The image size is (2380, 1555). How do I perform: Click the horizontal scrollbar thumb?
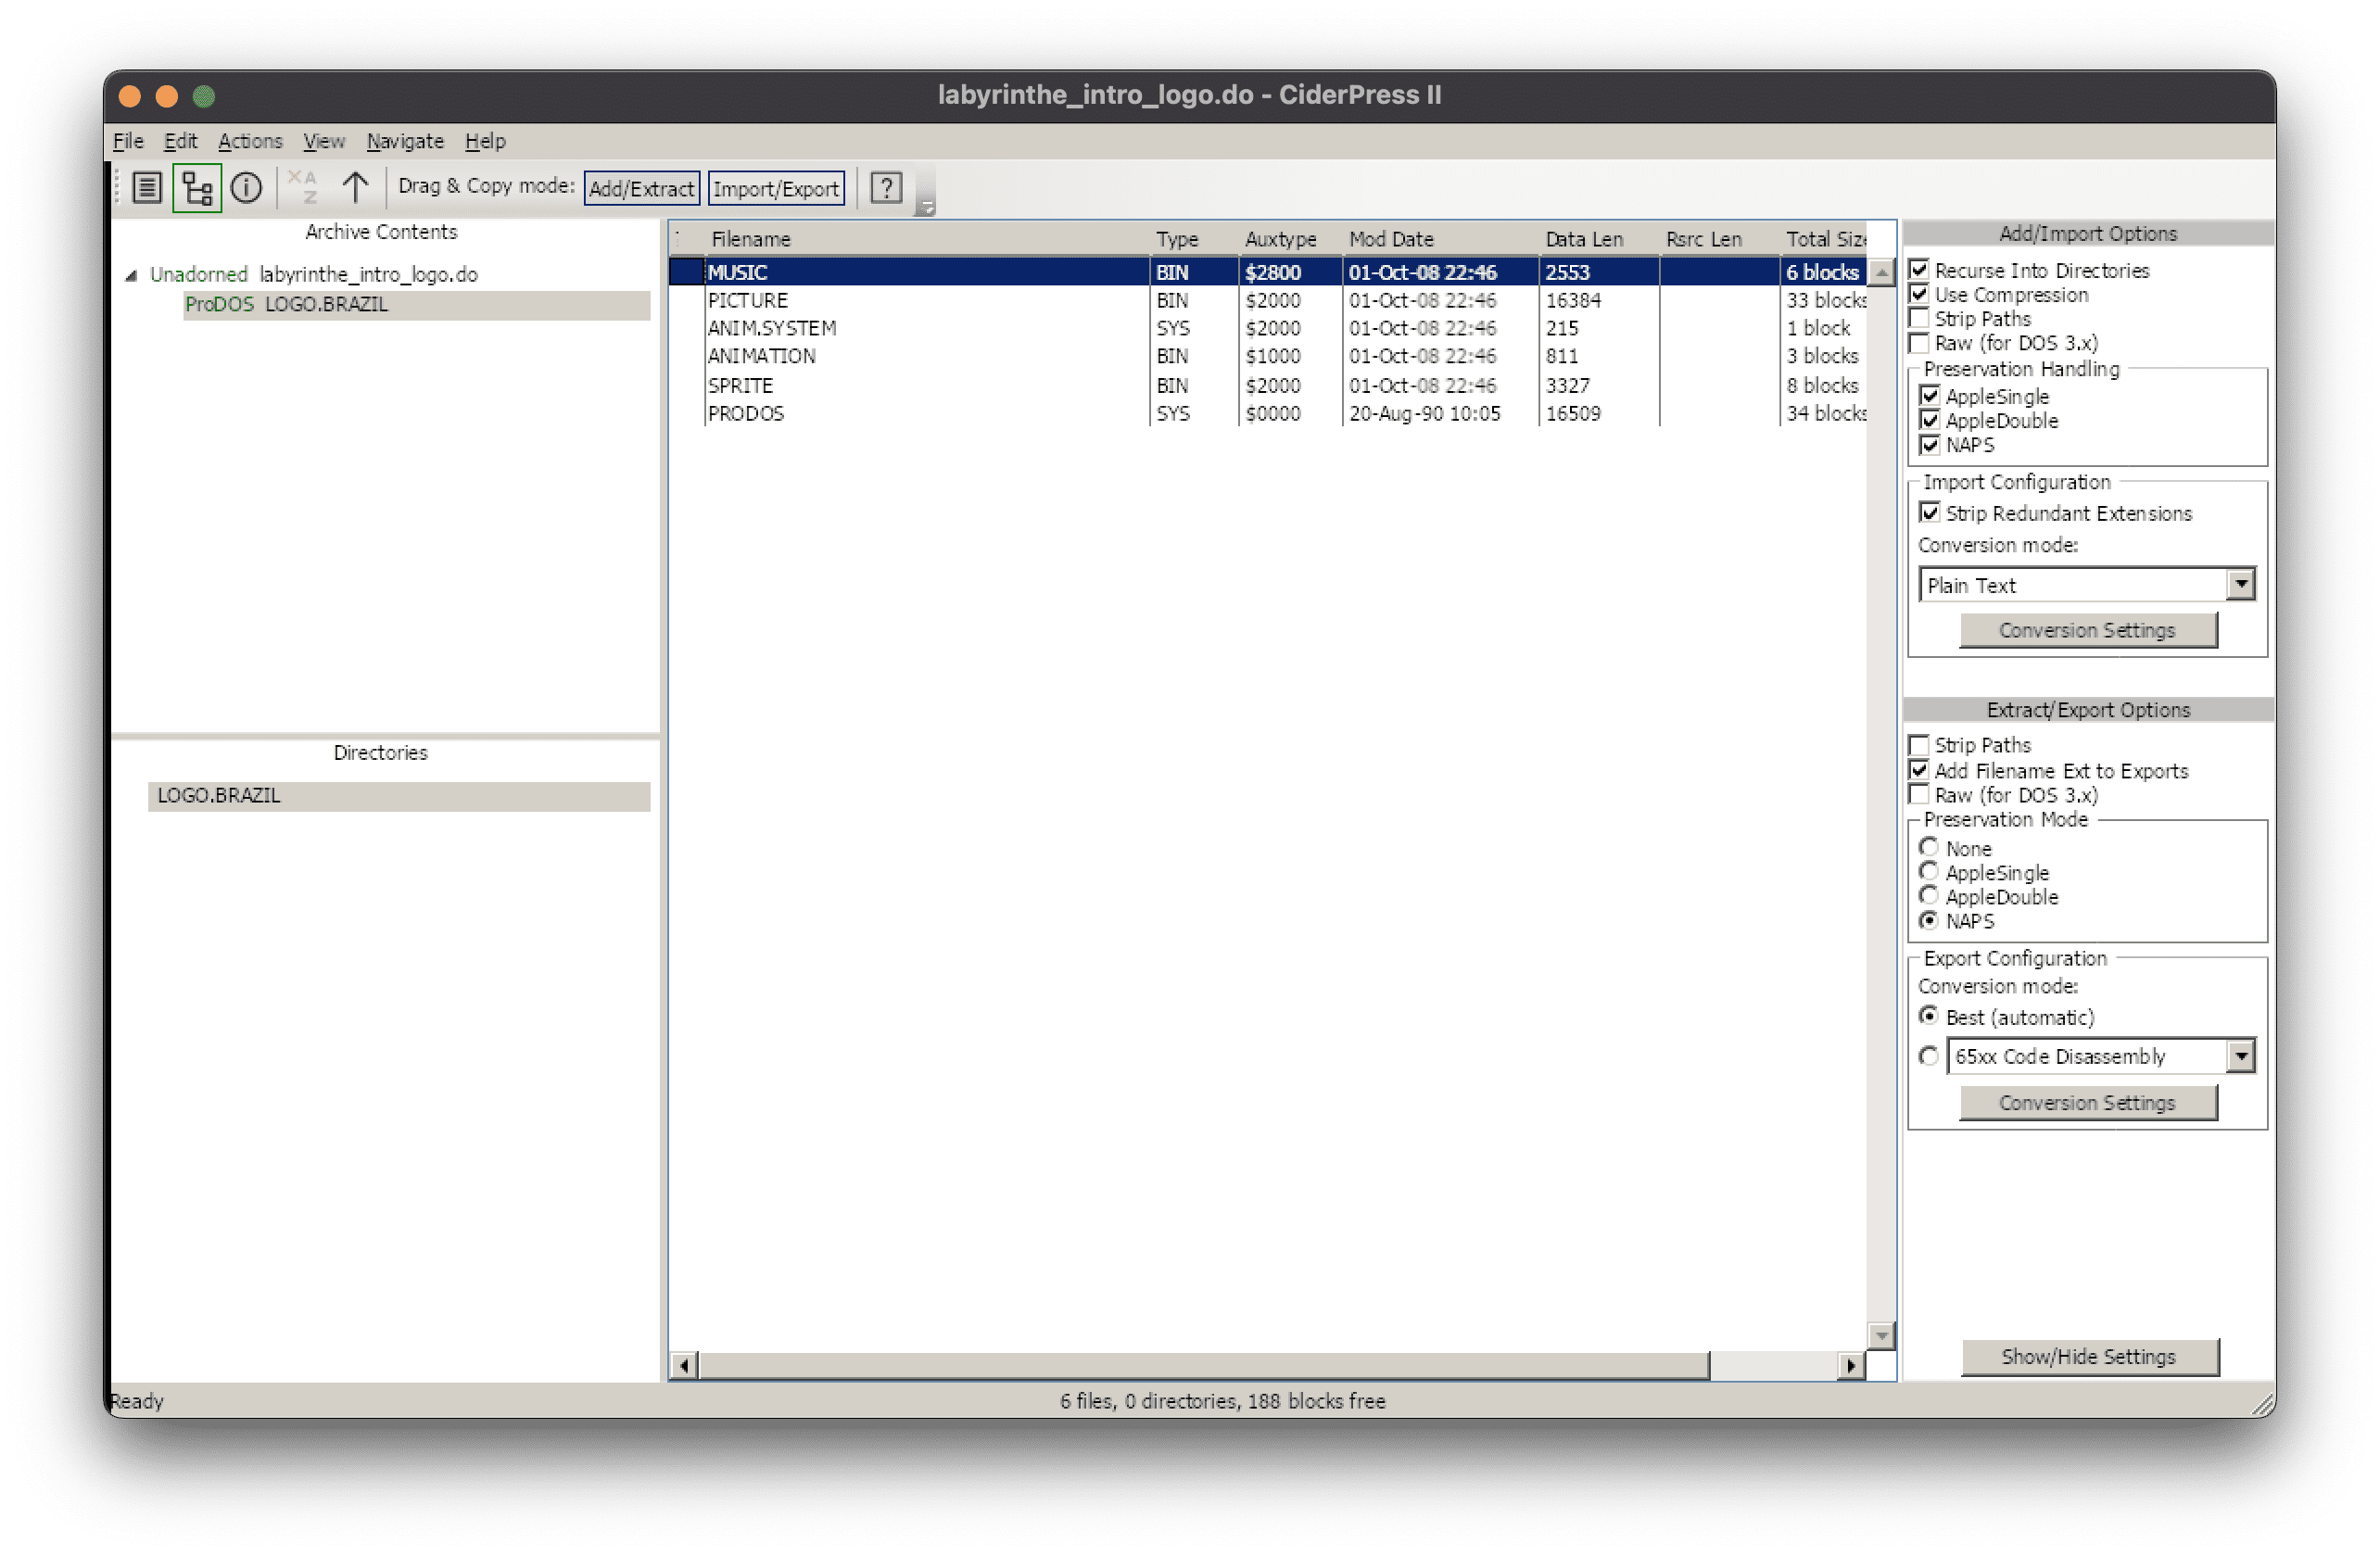point(1204,1365)
